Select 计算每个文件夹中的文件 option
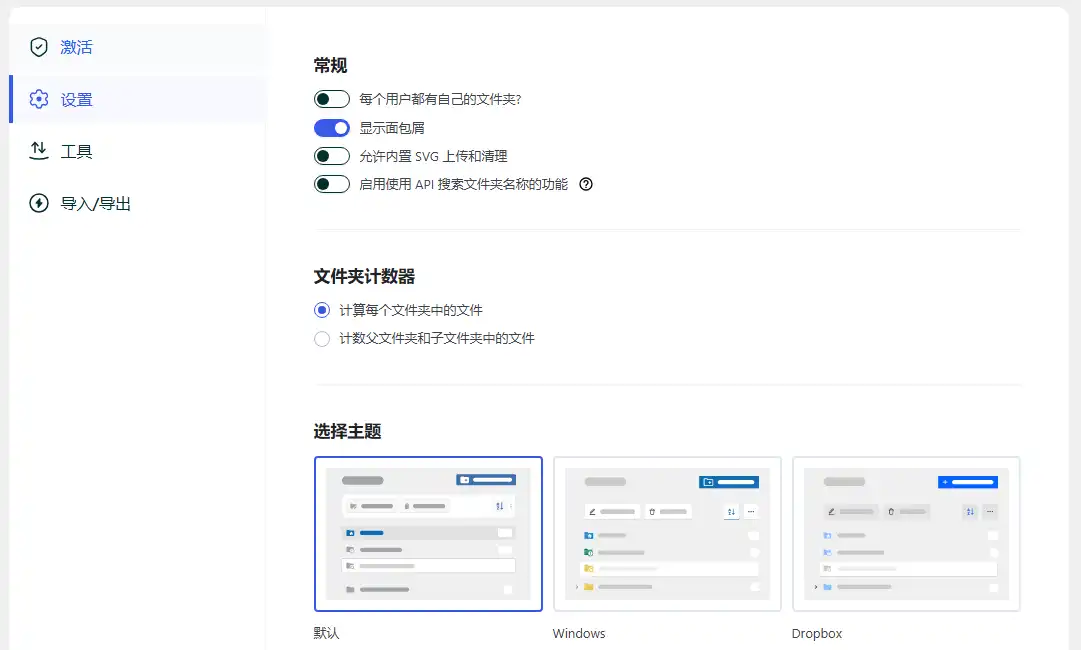 click(321, 310)
